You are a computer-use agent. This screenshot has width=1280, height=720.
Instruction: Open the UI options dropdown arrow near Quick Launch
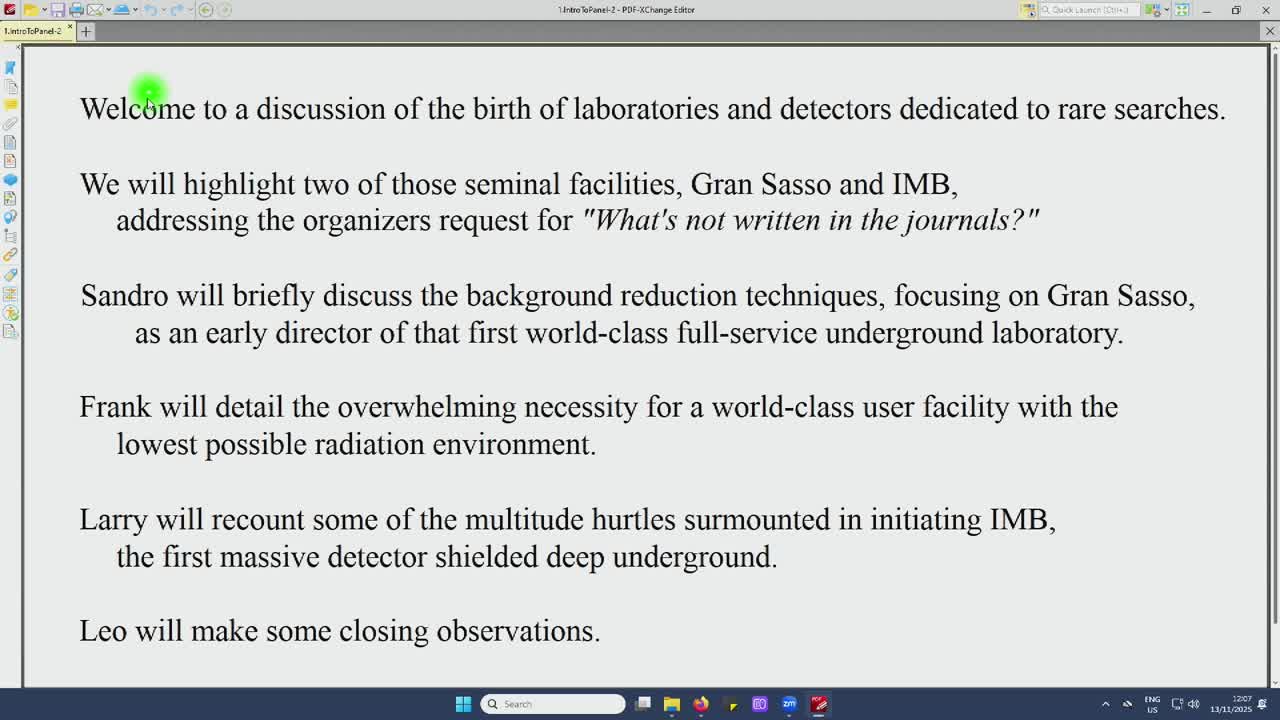coord(1167,10)
